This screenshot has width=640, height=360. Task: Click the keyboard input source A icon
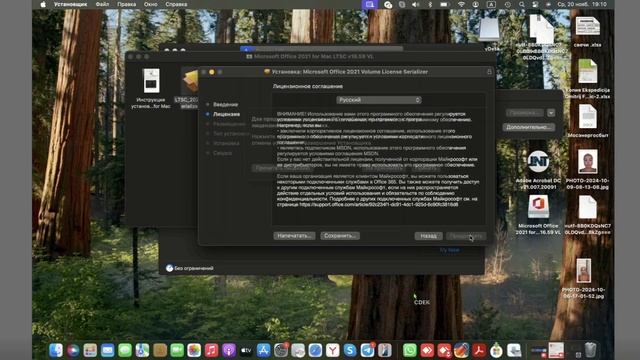[491, 4]
